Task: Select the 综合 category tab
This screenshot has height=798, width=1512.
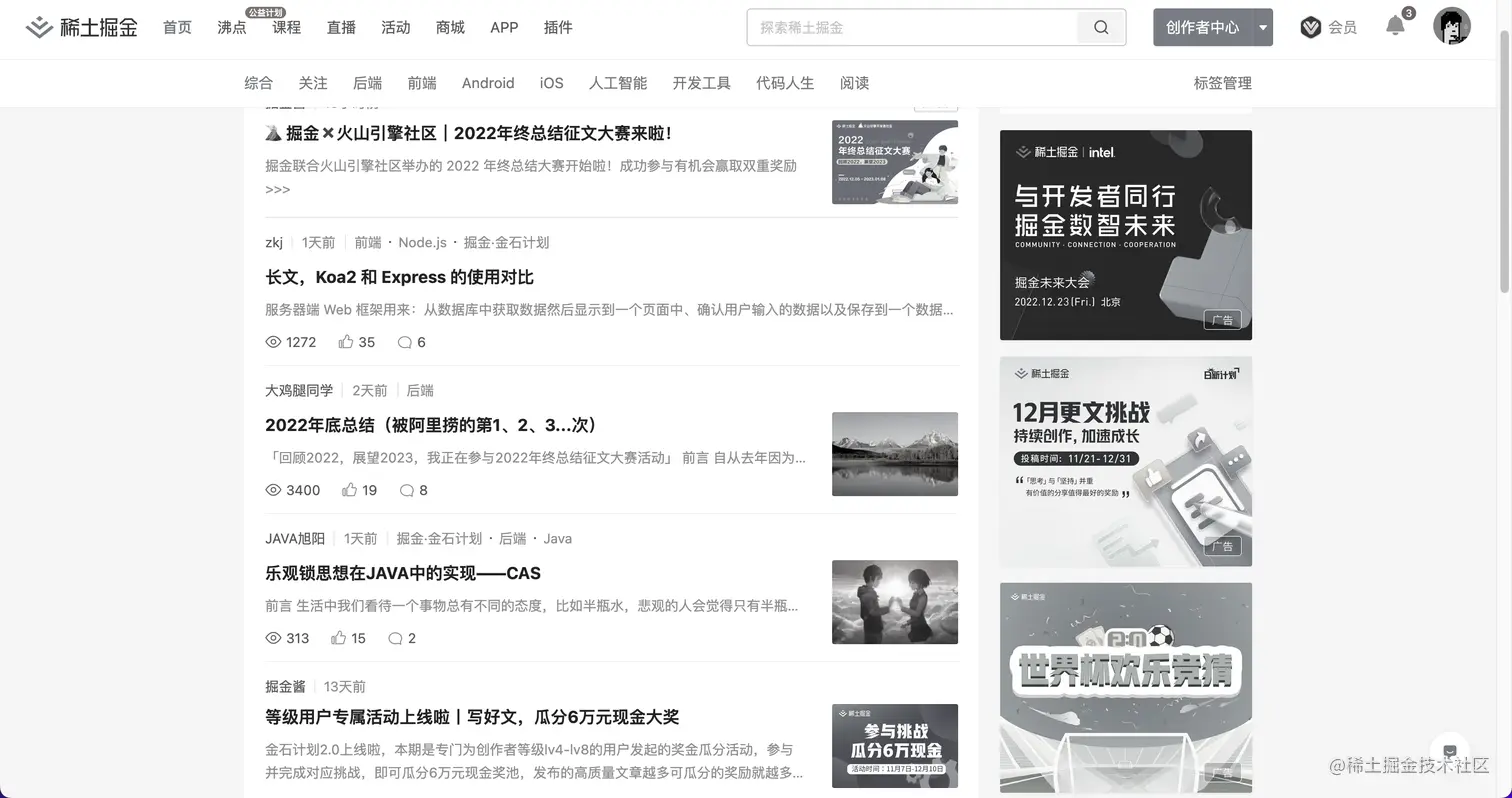Action: 259,83
